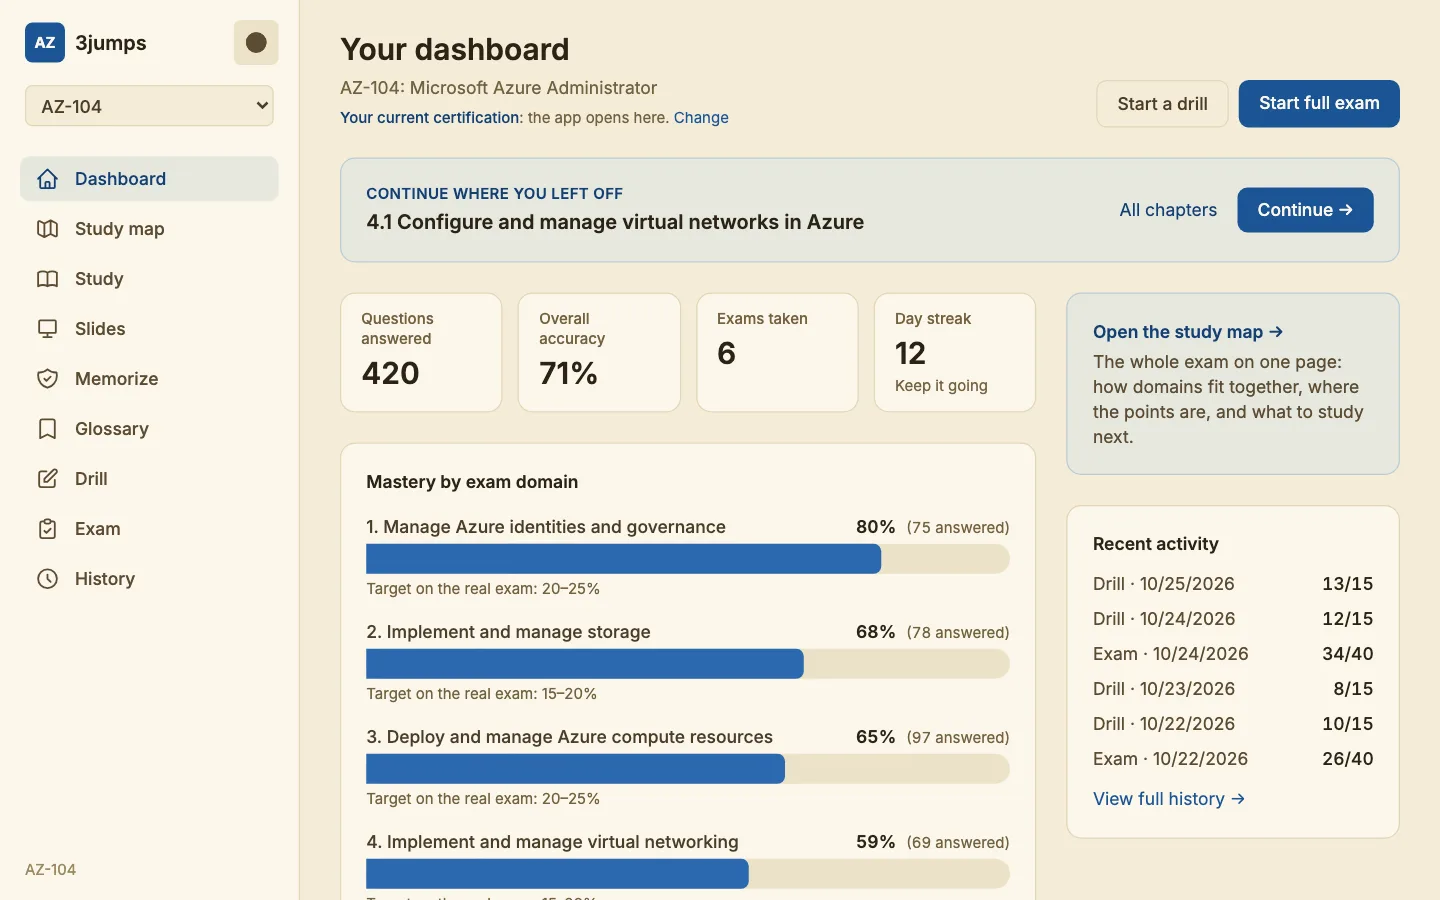Click the AZ logo badge
The height and width of the screenshot is (900, 1440).
(x=45, y=43)
